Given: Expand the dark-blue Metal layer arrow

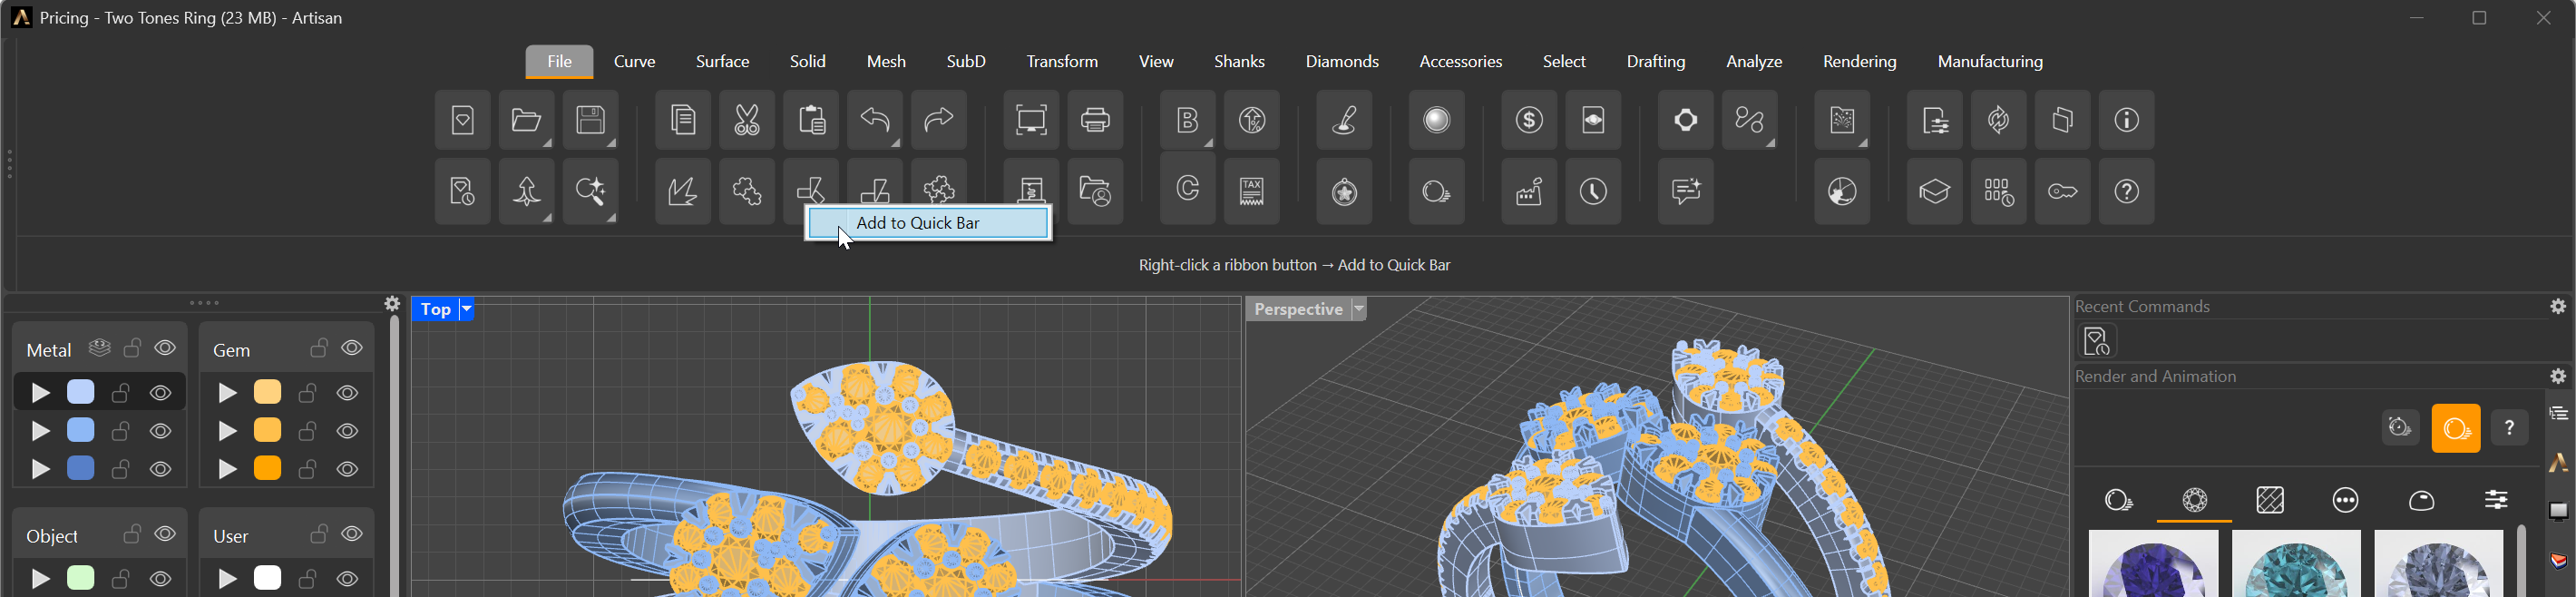Looking at the screenshot, I should [x=41, y=469].
